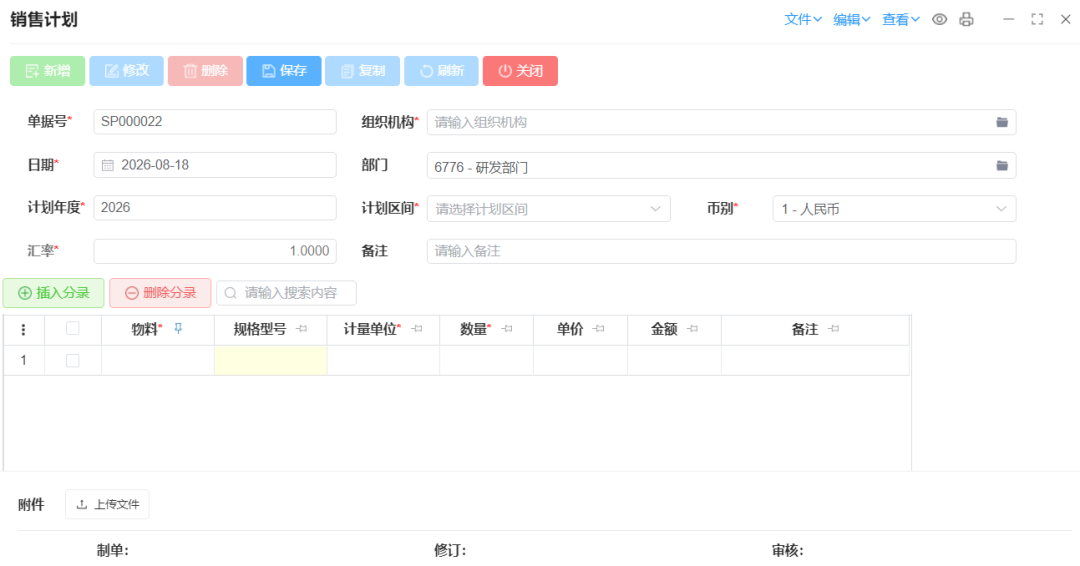Click the 单价 cell in row 1

[581, 360]
